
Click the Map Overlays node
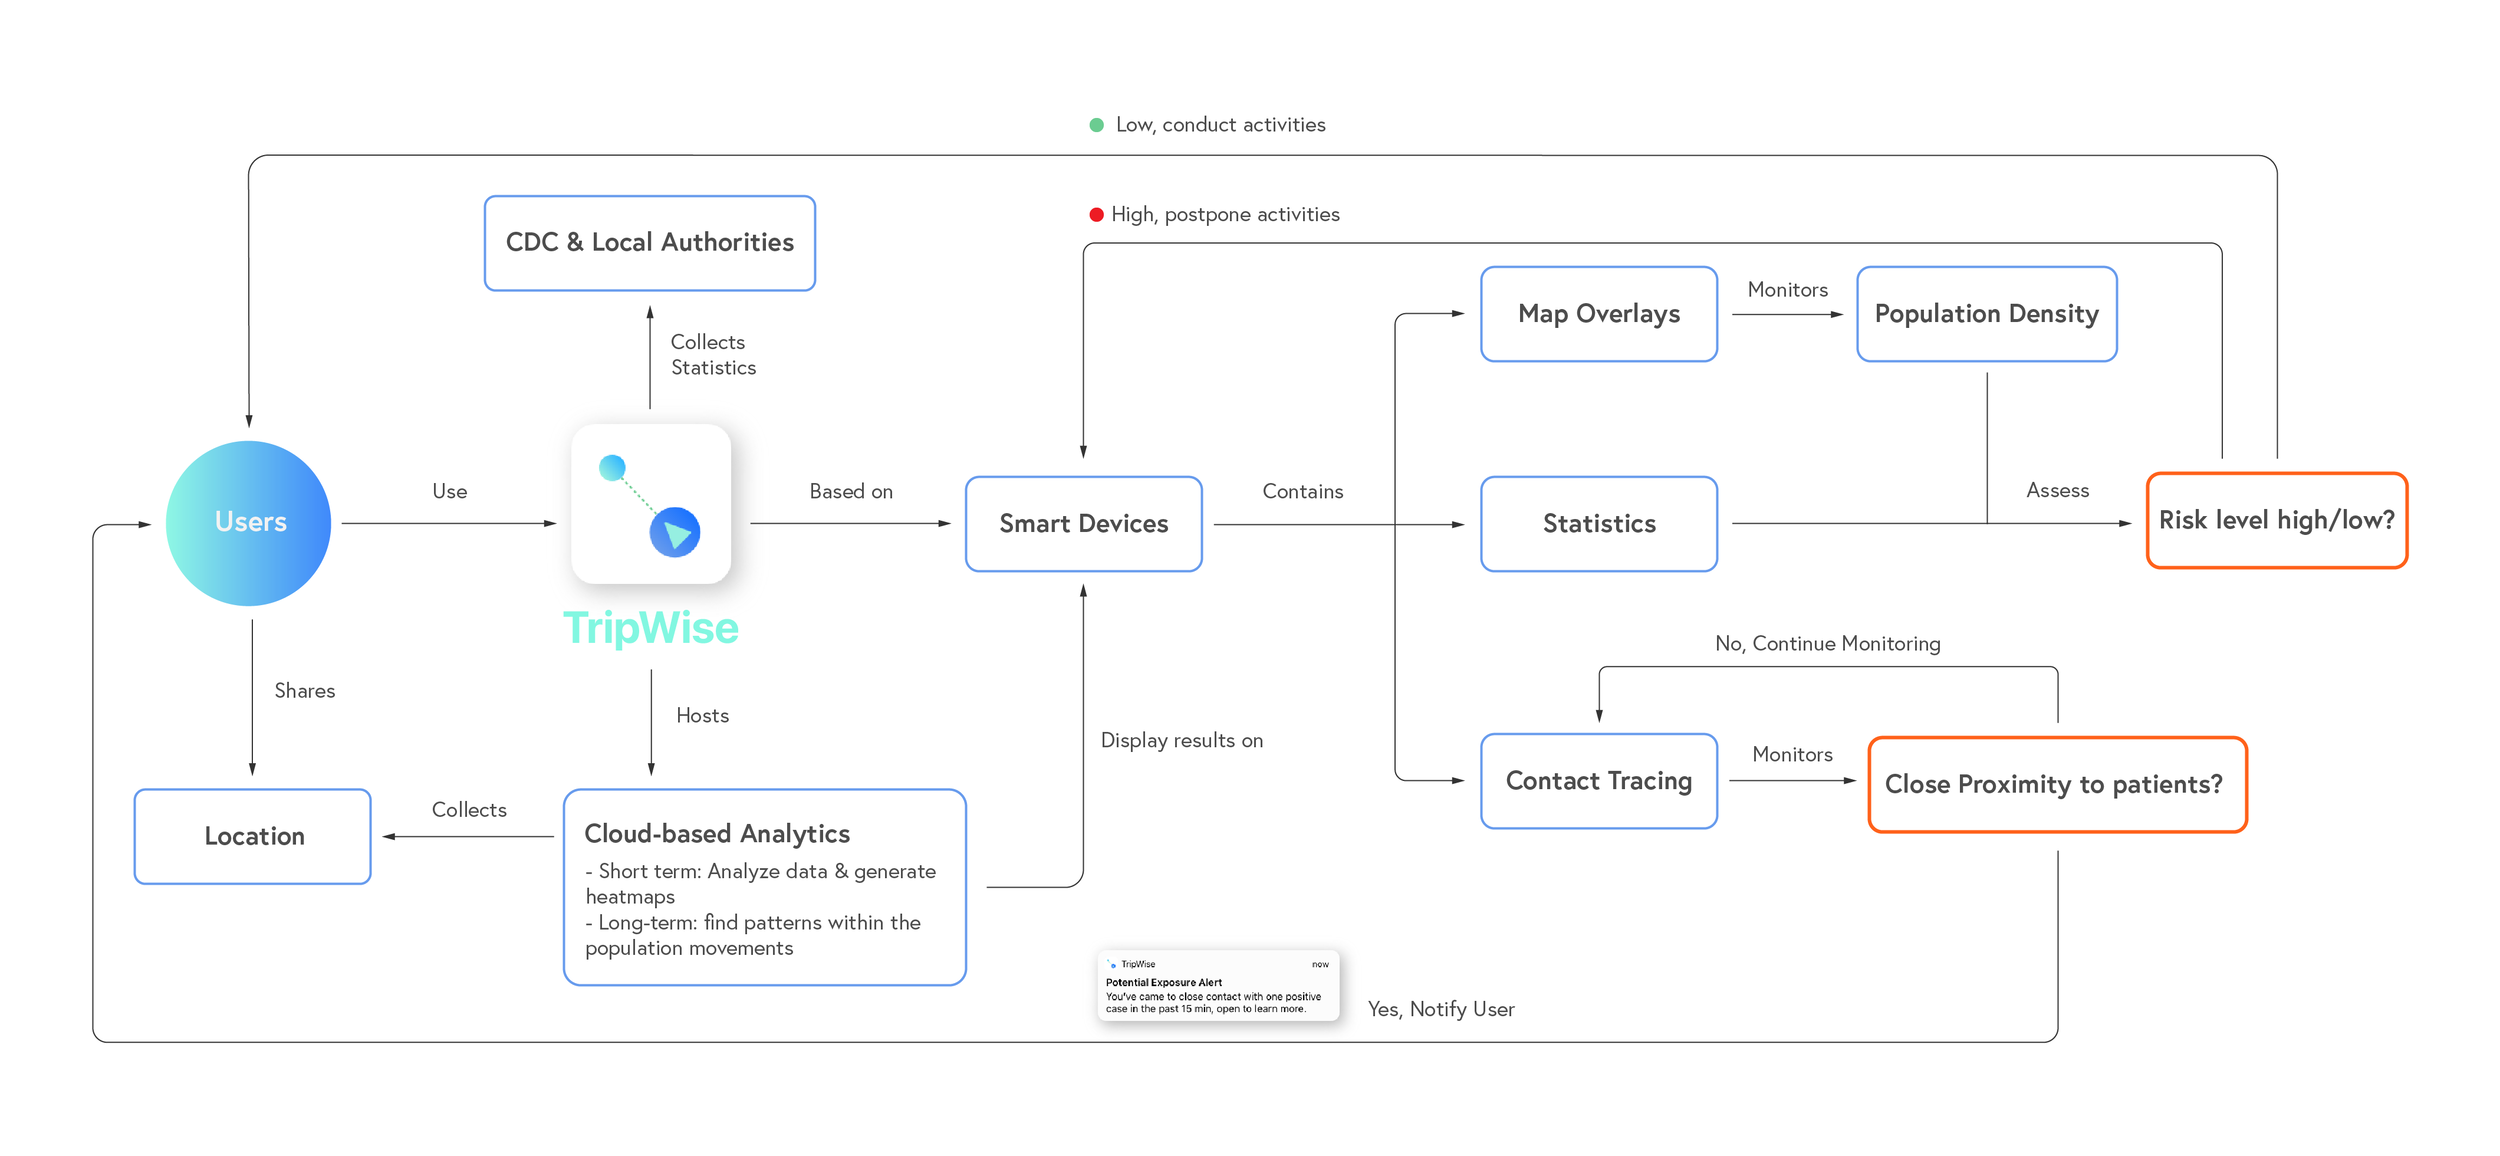click(1598, 314)
